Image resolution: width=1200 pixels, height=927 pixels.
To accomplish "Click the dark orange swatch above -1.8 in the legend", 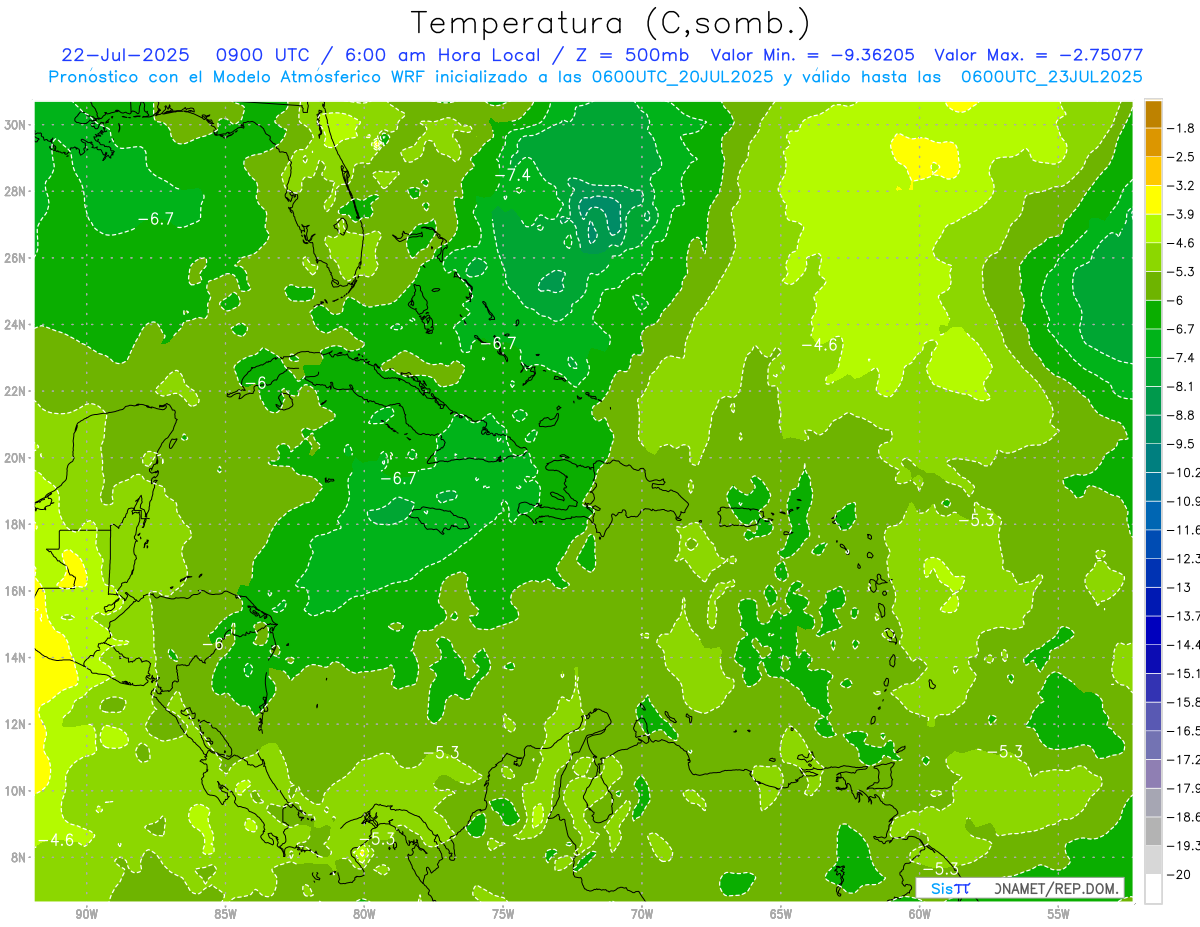I will [1153, 114].
